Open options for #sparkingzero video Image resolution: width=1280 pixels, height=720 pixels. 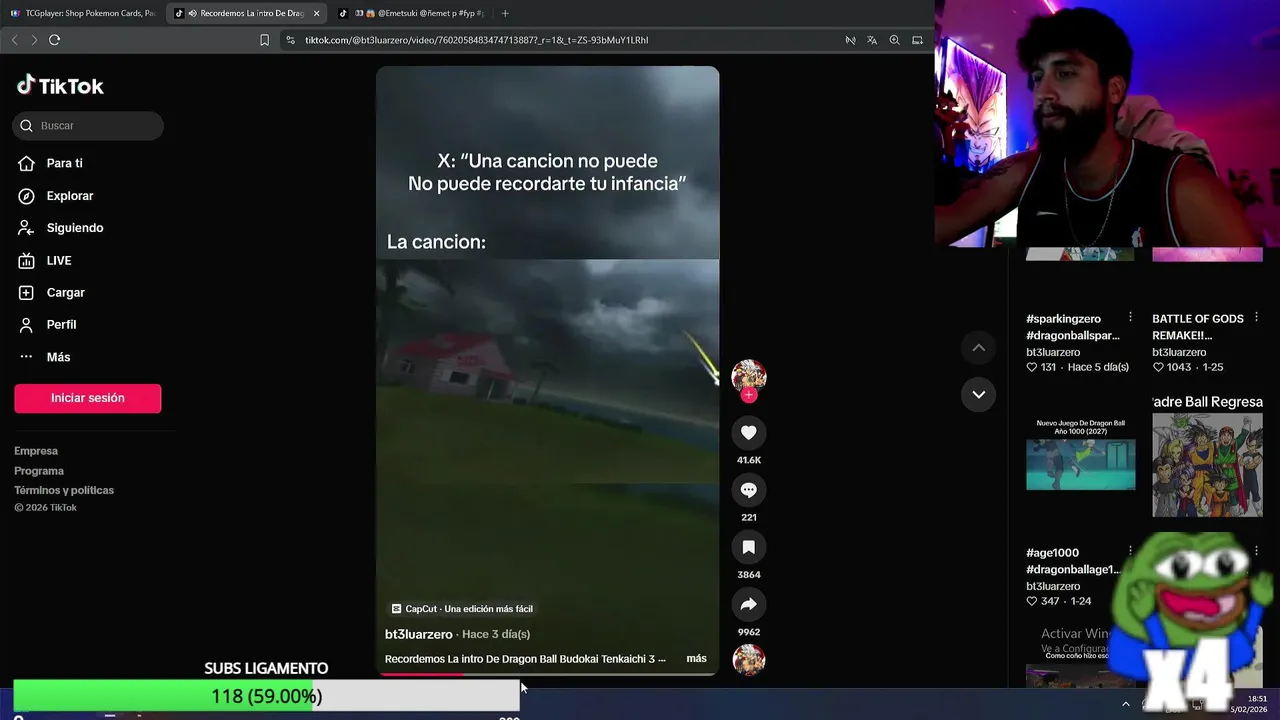[x=1130, y=317]
